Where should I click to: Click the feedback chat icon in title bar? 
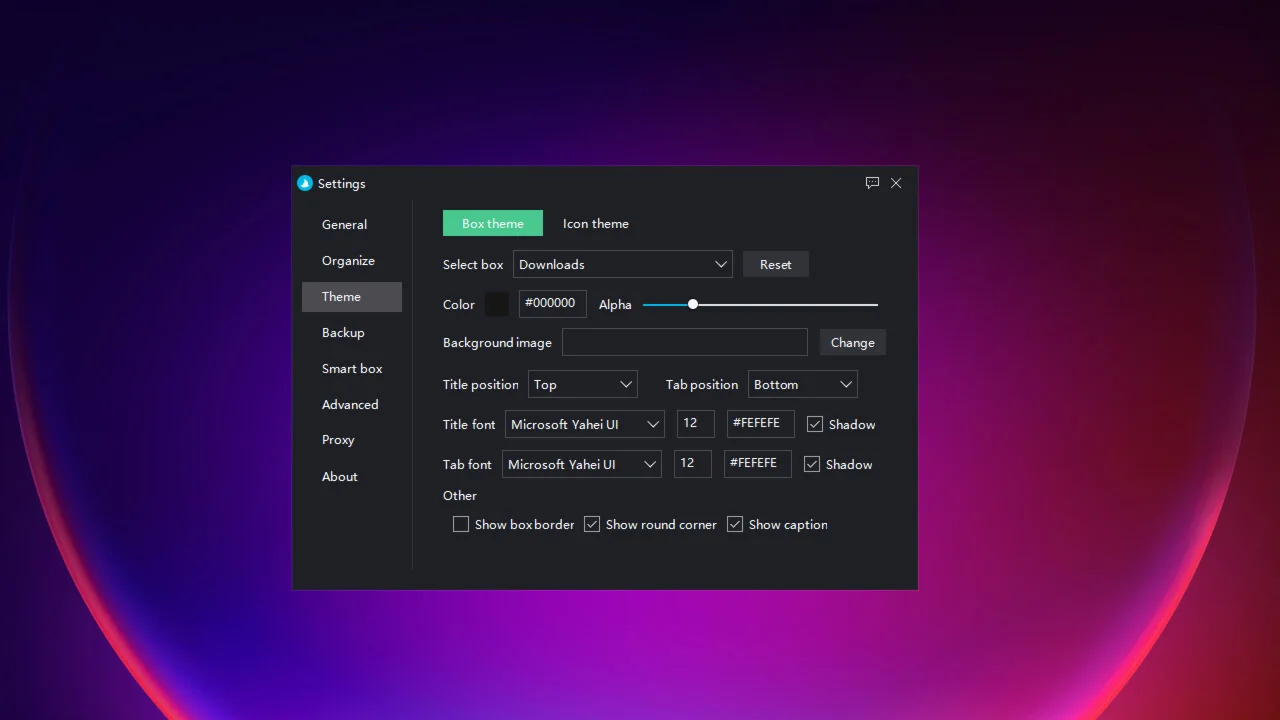[x=872, y=183]
